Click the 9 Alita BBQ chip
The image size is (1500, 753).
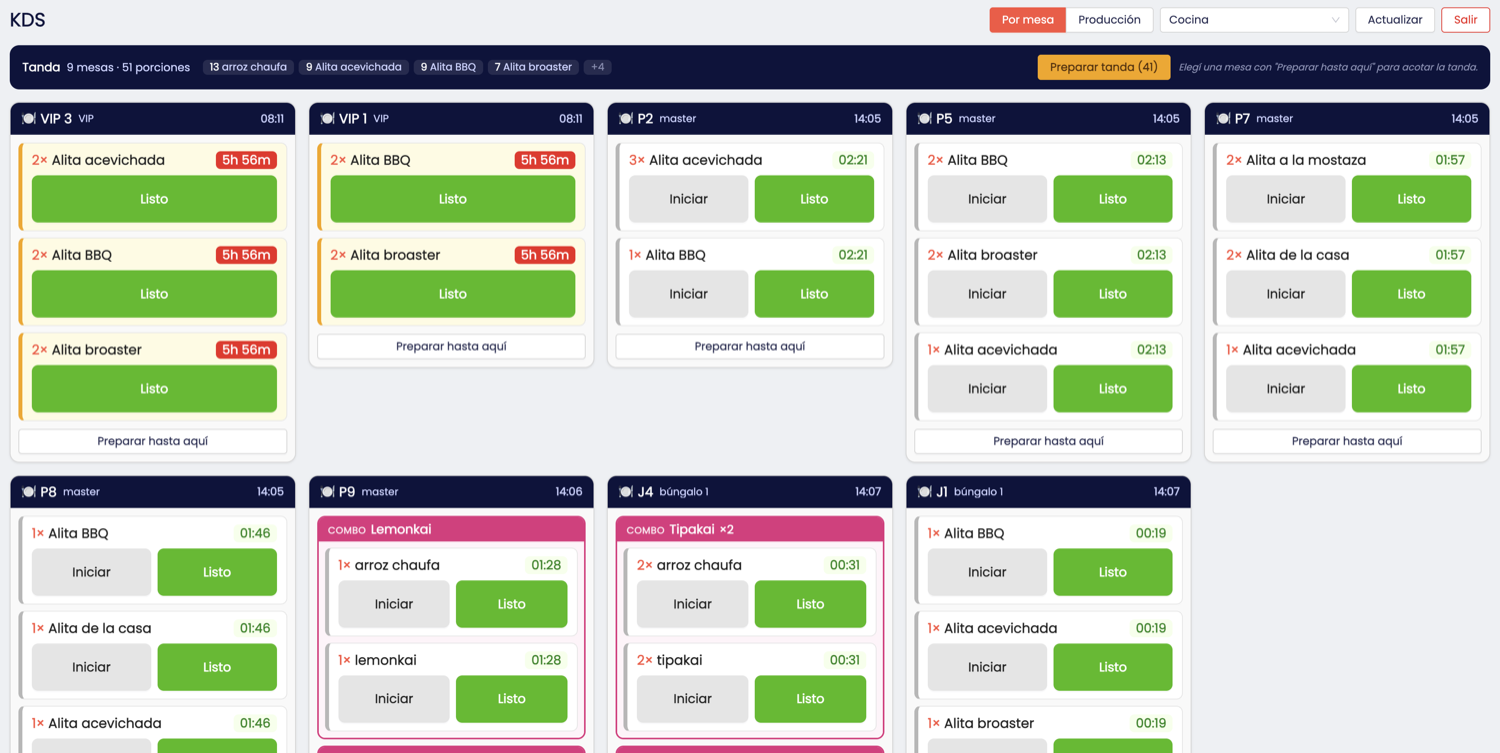[x=448, y=67]
